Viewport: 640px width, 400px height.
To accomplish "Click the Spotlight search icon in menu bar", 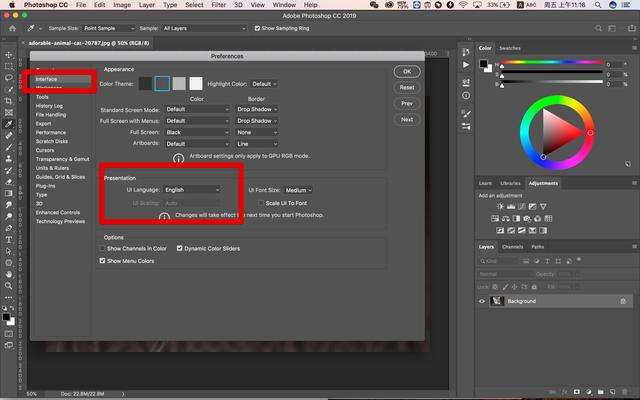I will tap(598, 5).
